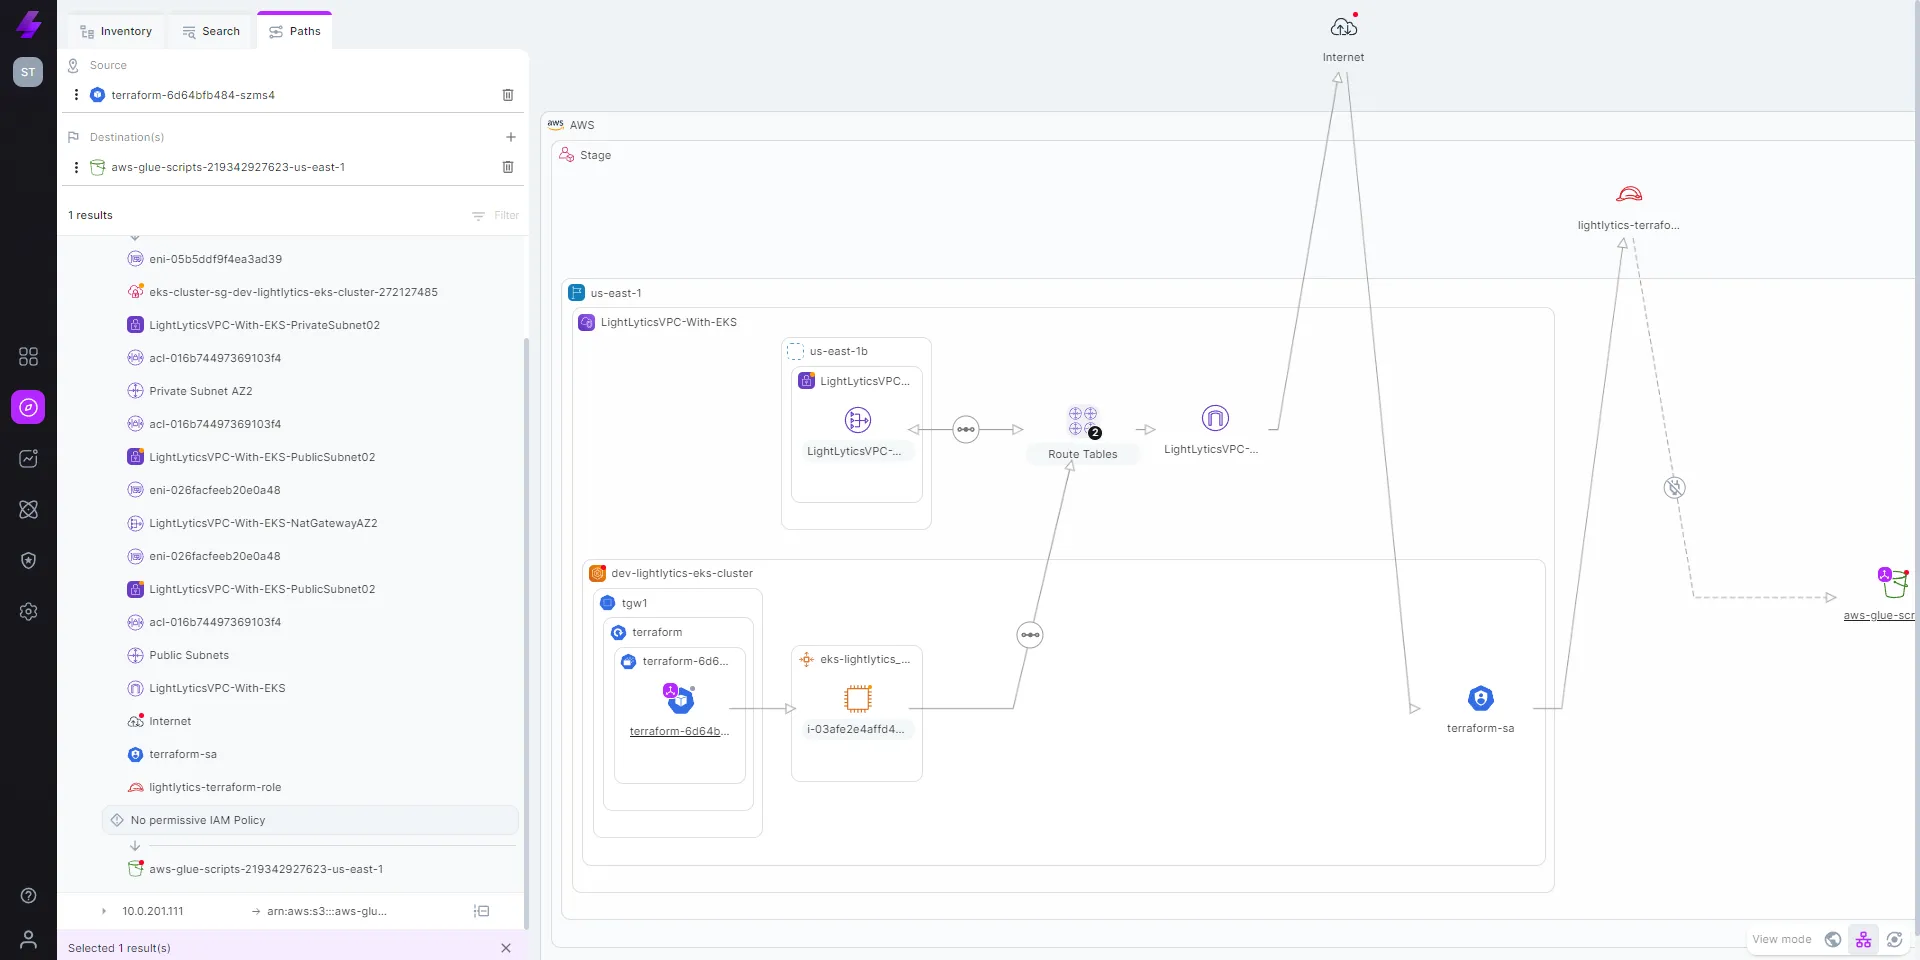The image size is (1920, 960).
Task: Click the LightLyticsVPC-With-EKS VPC label in graph
Action: pyautogui.click(x=669, y=323)
